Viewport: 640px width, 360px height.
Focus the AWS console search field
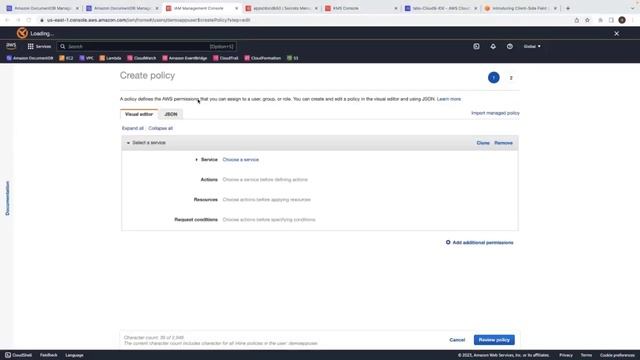click(x=147, y=47)
